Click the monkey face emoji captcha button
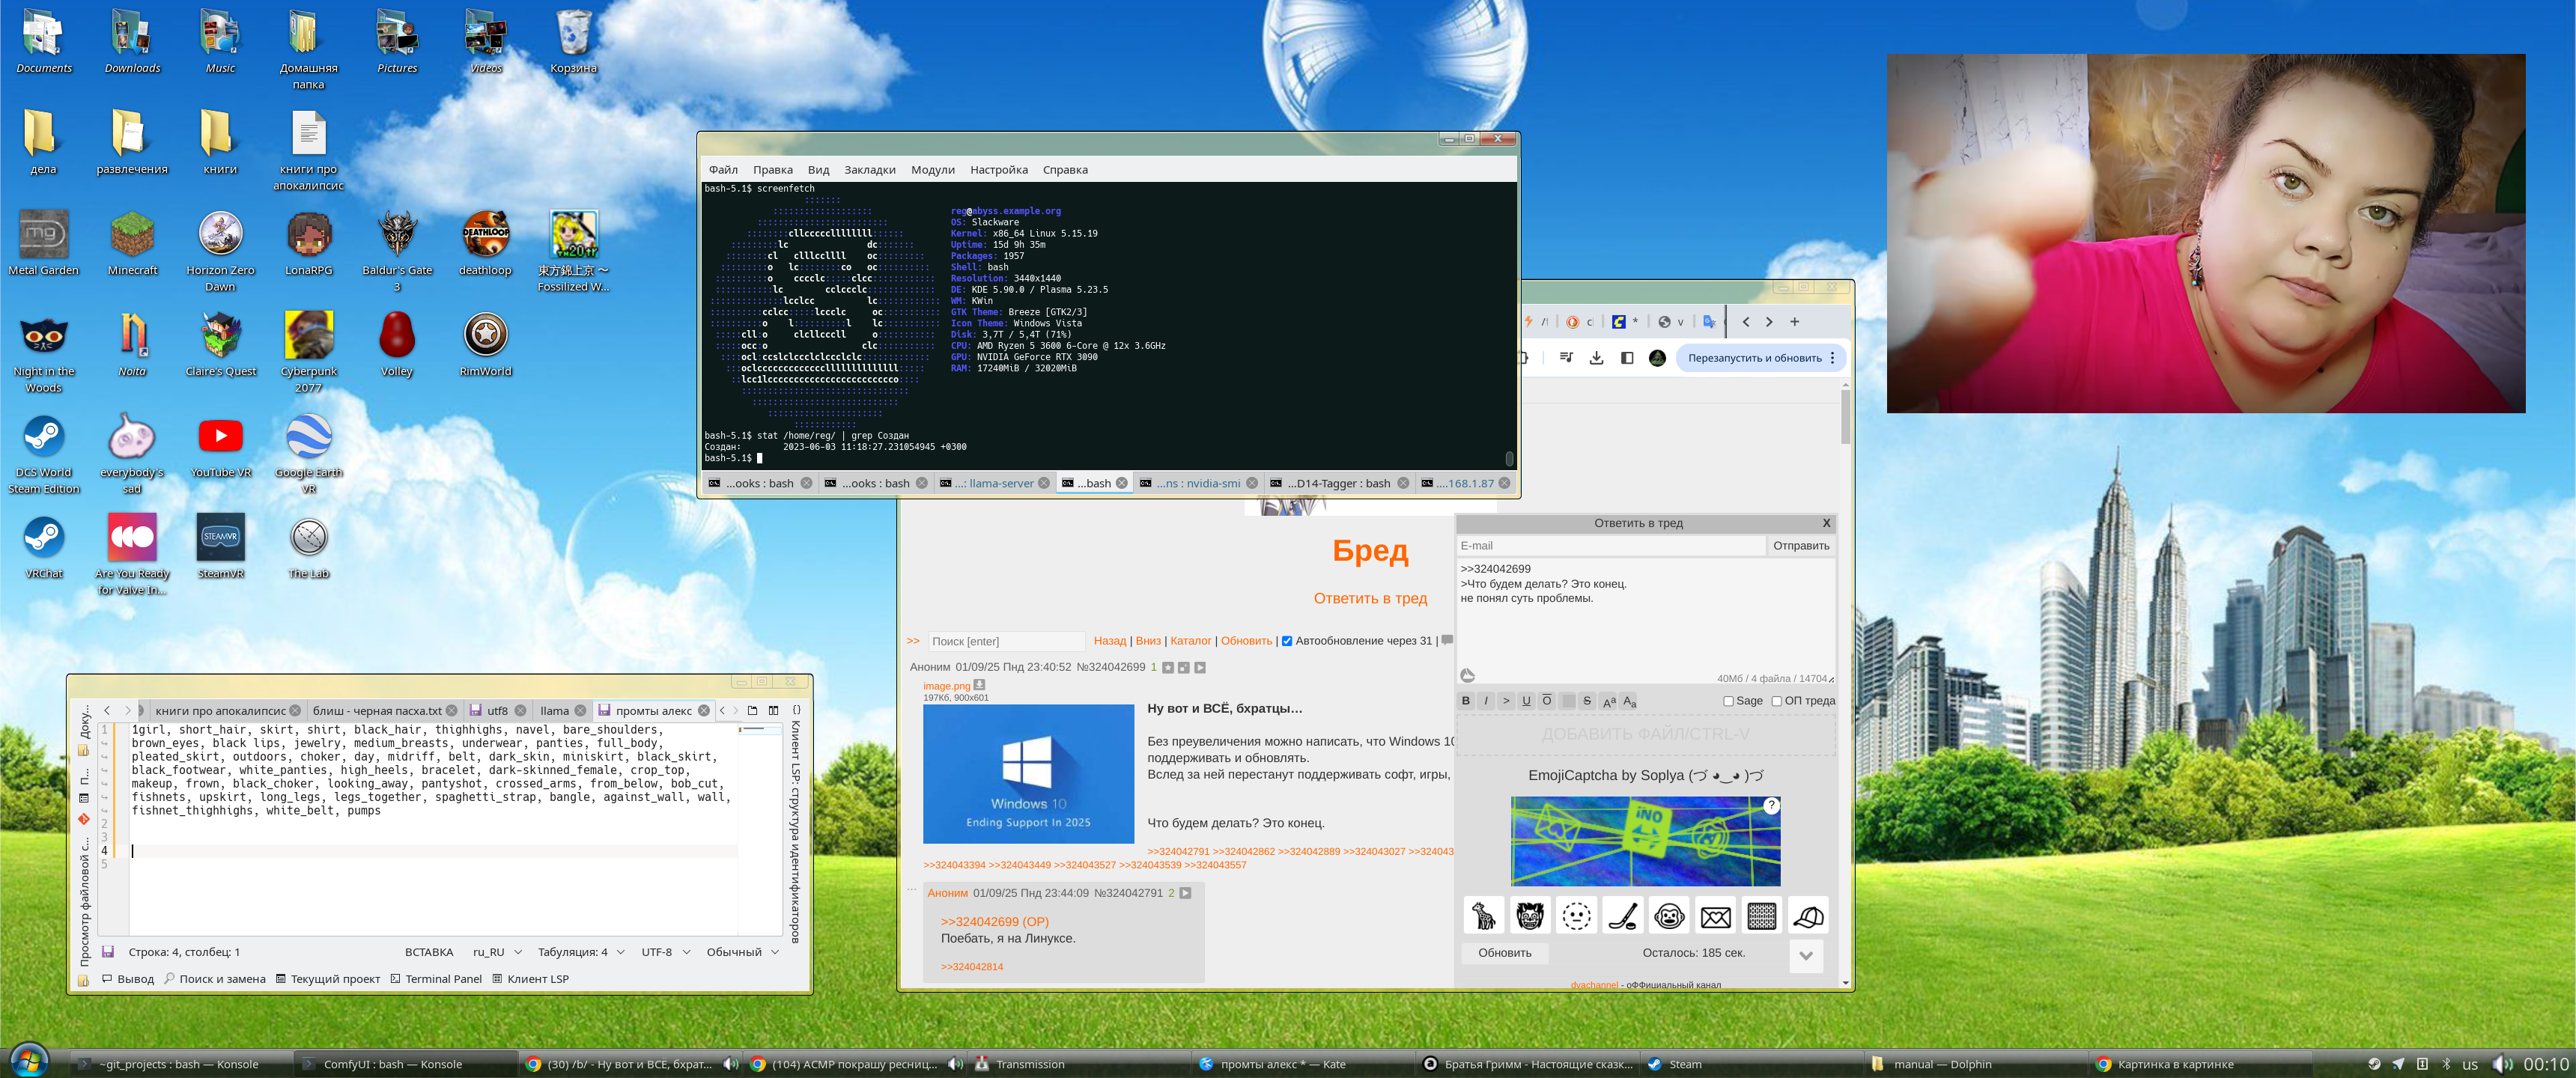 1668,915
